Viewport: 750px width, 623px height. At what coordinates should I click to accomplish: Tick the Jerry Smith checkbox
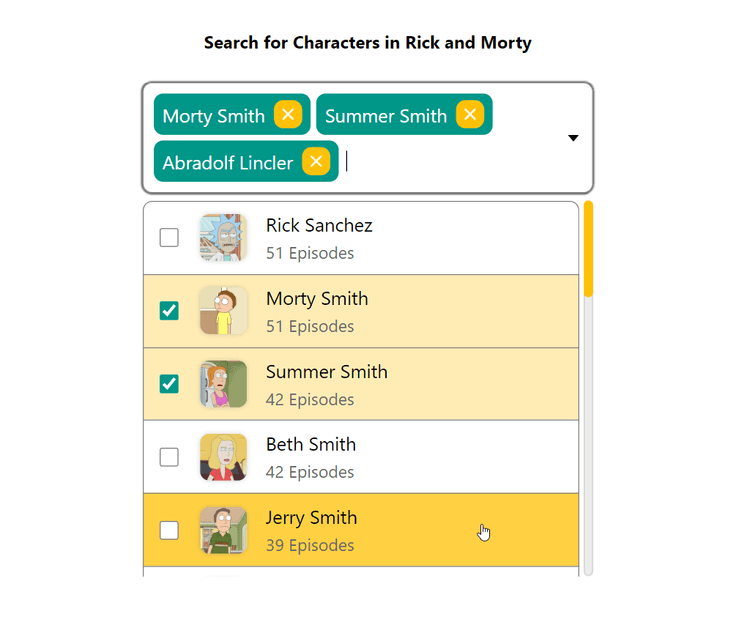click(169, 530)
